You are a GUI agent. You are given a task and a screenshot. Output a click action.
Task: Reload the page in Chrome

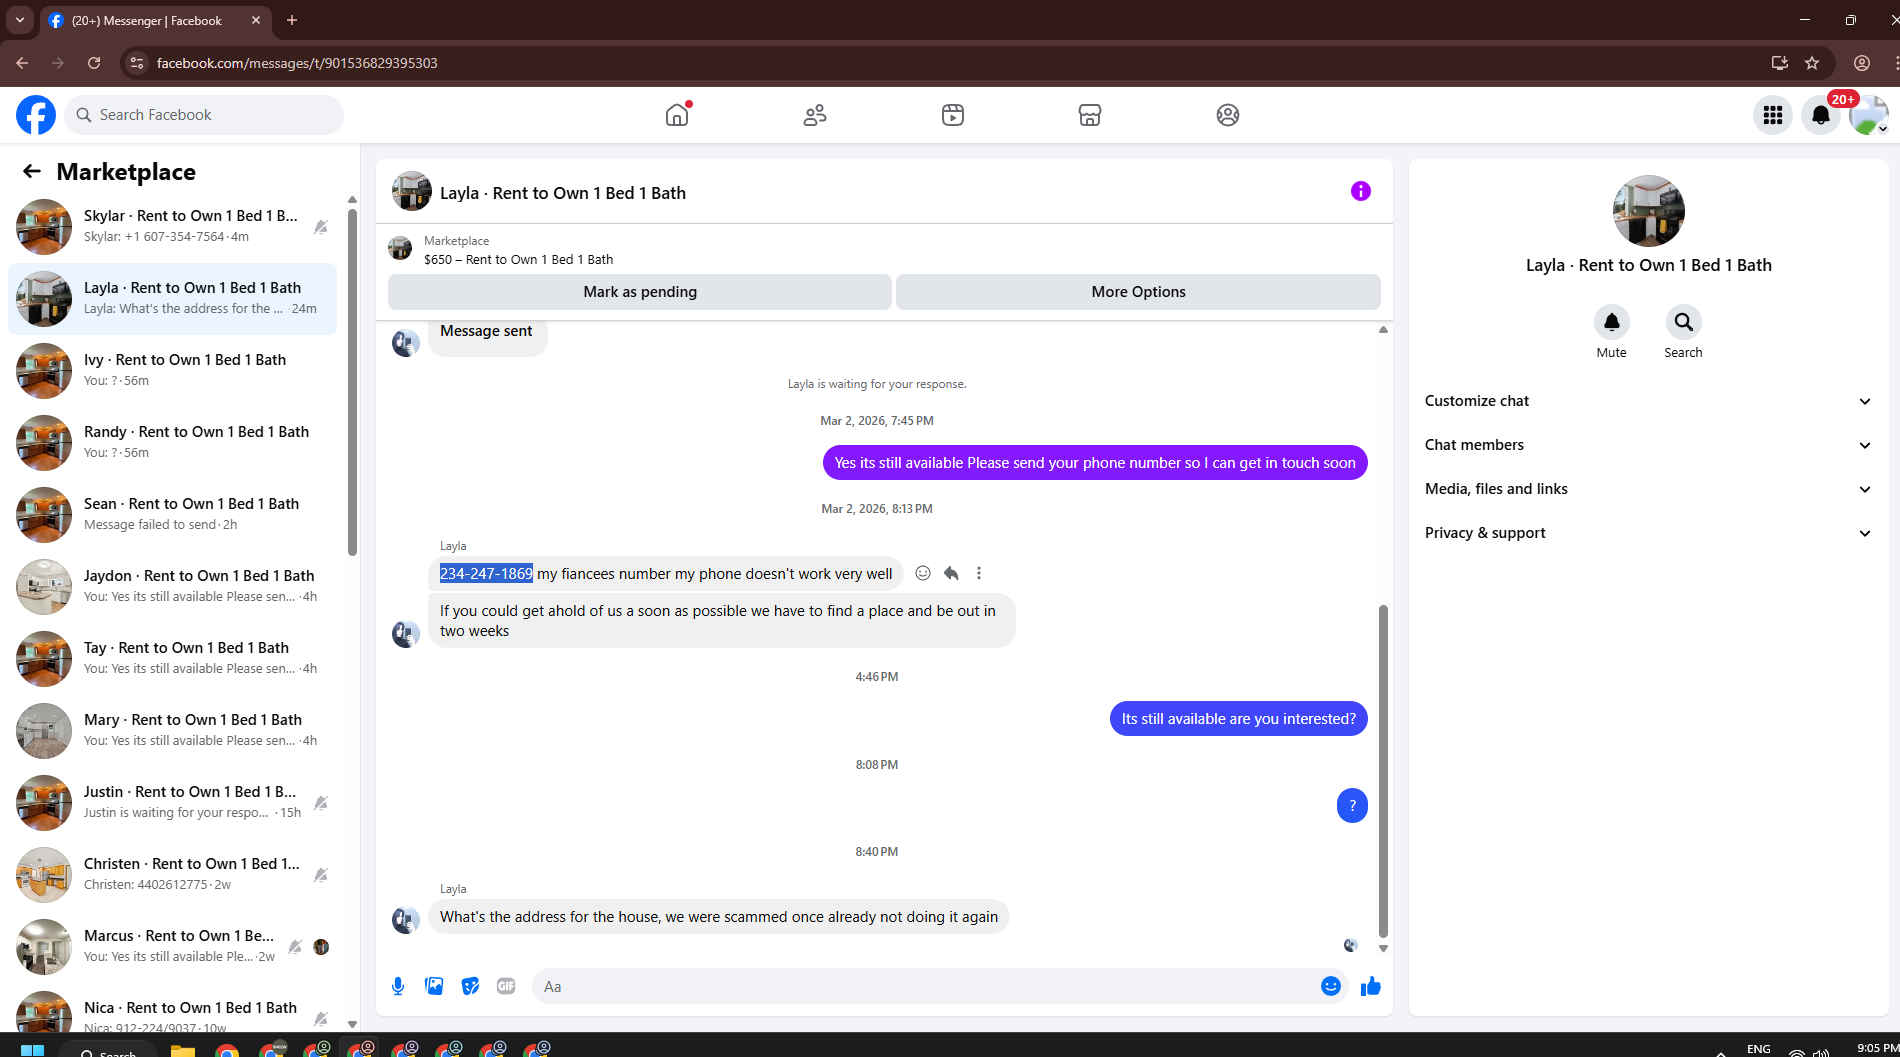[x=94, y=63]
